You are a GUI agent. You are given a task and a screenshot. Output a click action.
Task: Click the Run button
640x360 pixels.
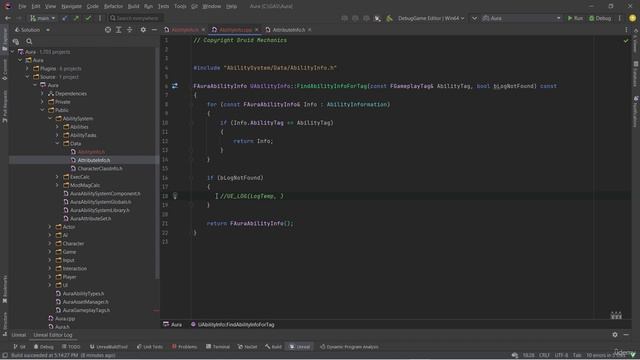tap(575, 18)
